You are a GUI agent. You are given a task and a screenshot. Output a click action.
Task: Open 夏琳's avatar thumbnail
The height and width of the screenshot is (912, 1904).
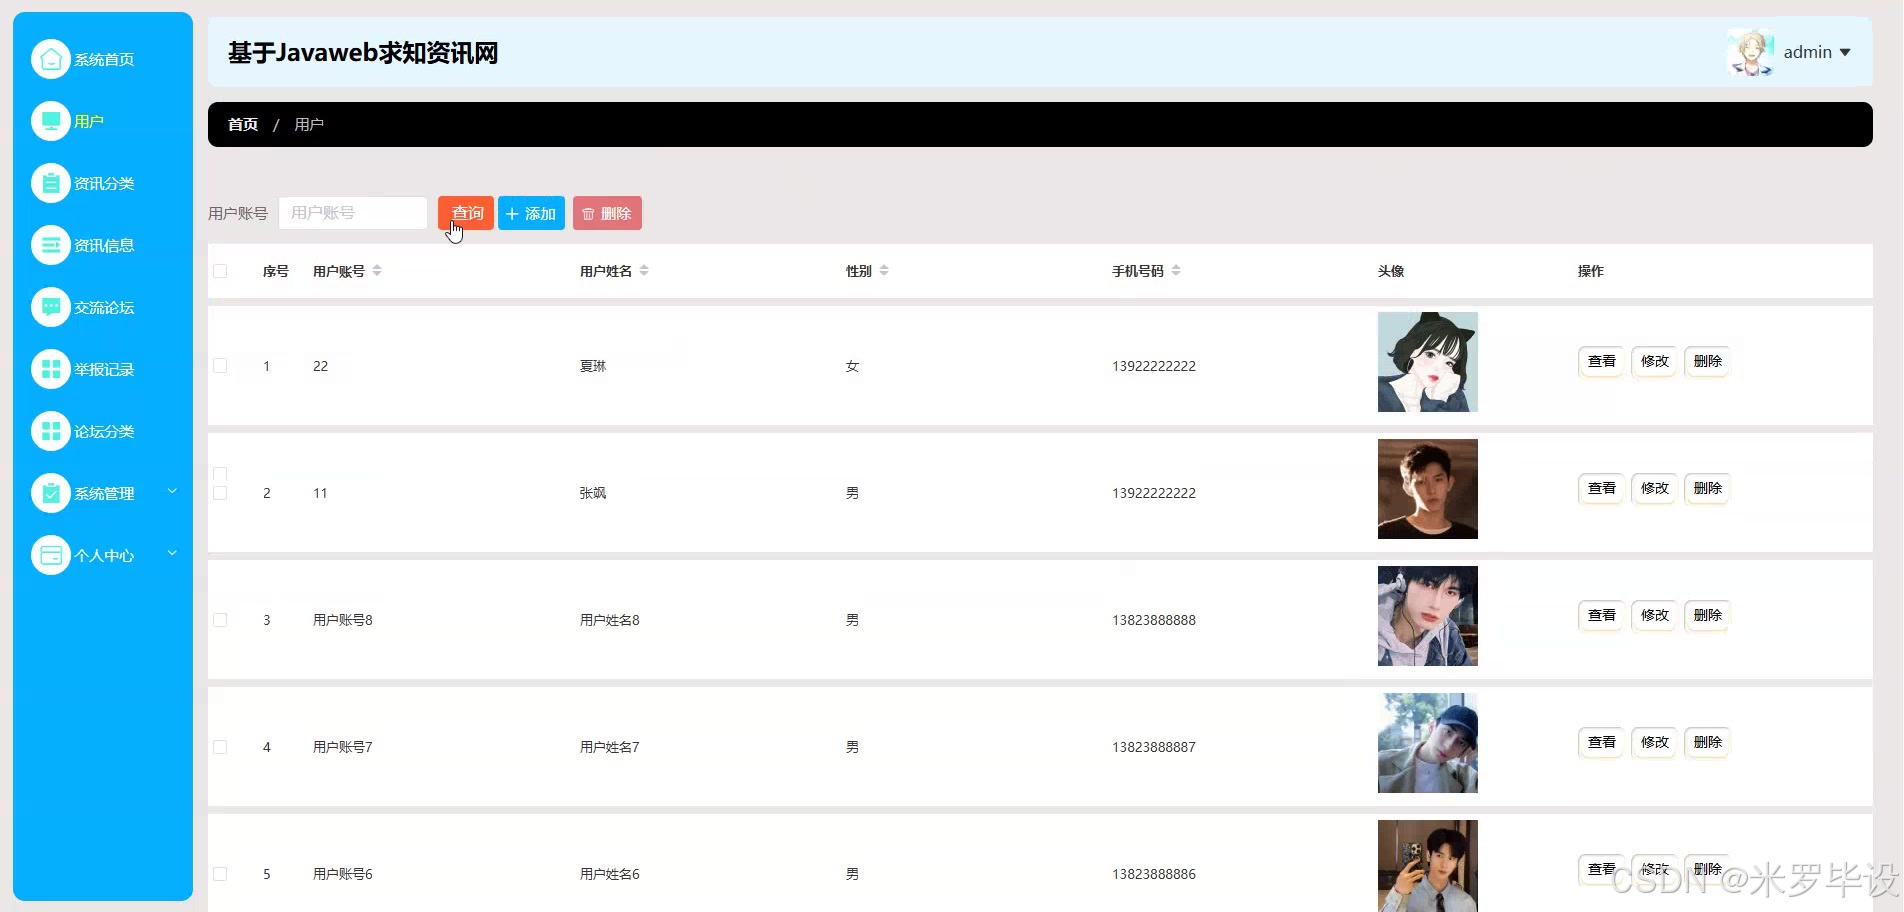pos(1428,362)
